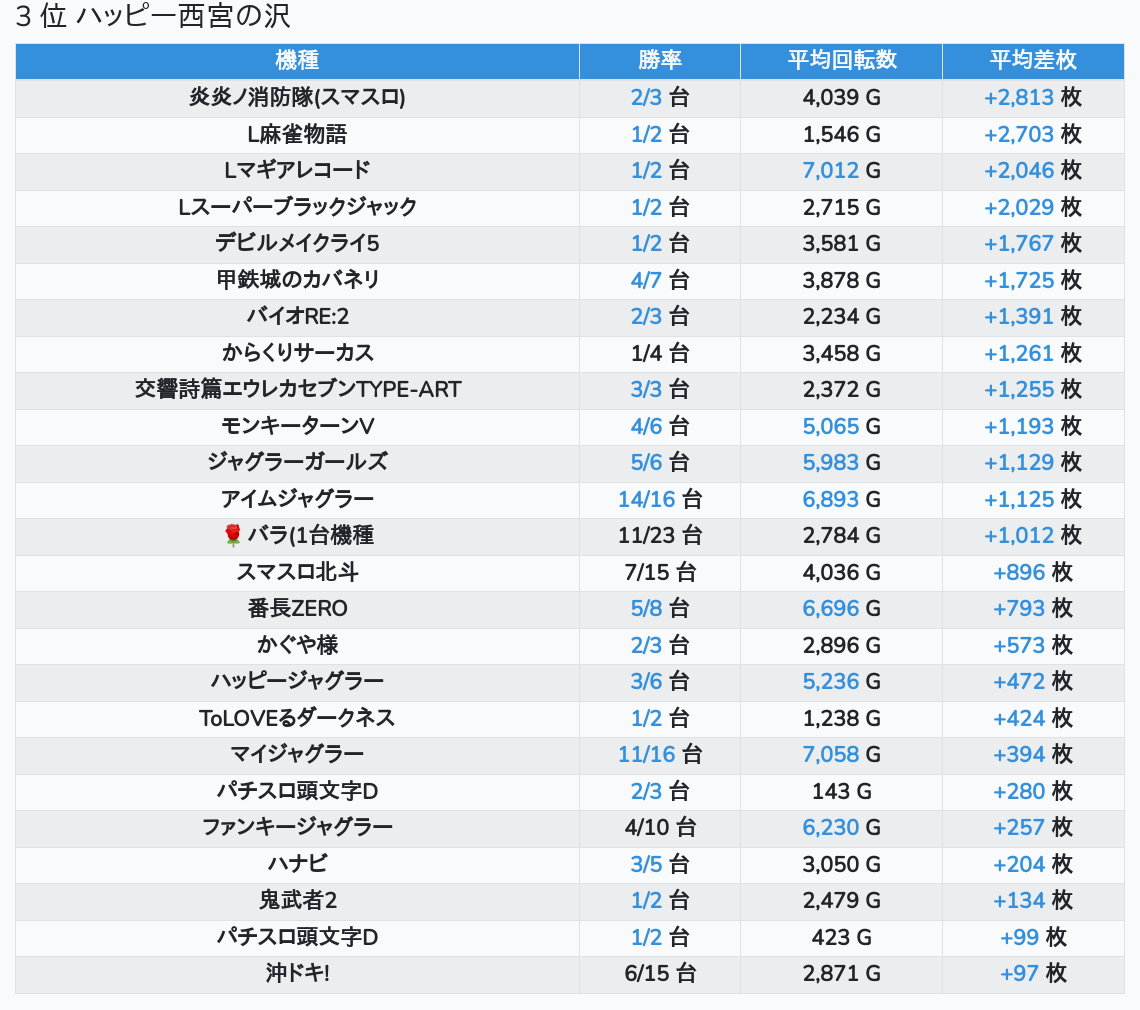
Task: Select the win rate '5/6 台'
Action: click(660, 462)
